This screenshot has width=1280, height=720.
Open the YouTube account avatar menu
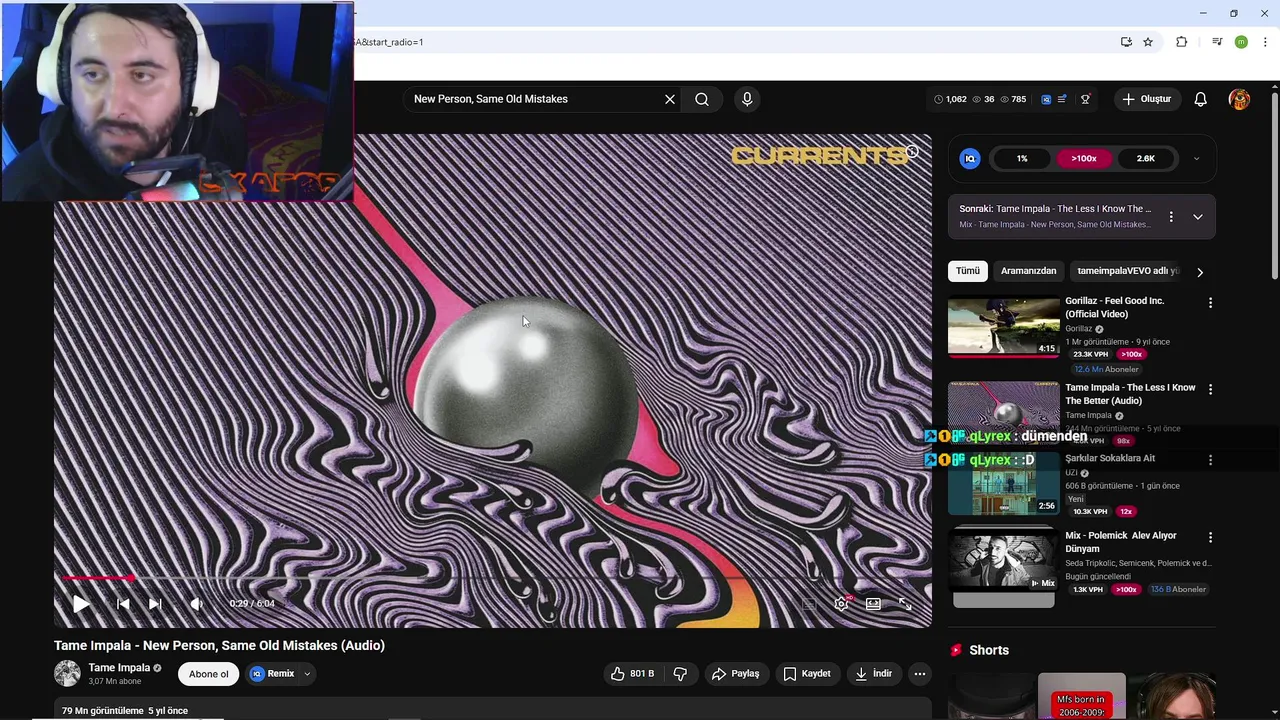(1240, 99)
